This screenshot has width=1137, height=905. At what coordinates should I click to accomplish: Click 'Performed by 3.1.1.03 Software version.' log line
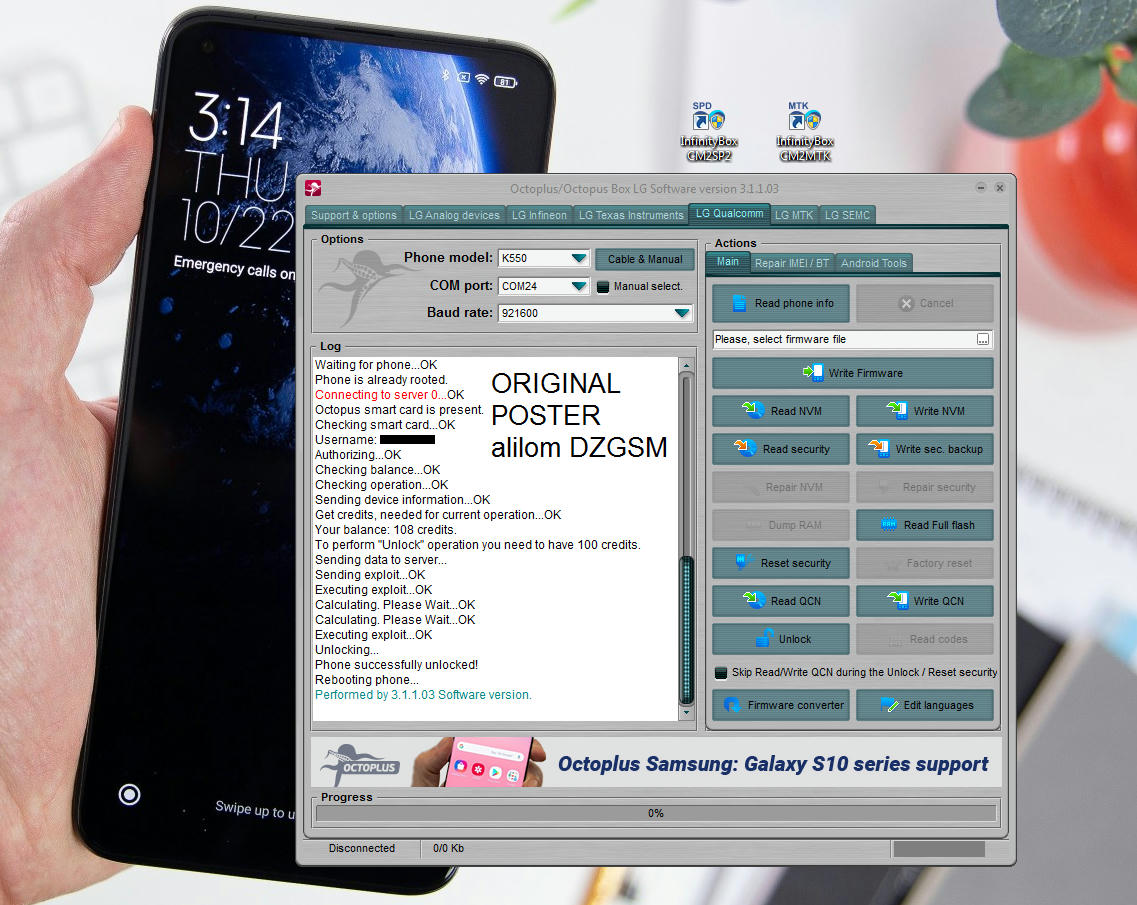(423, 695)
